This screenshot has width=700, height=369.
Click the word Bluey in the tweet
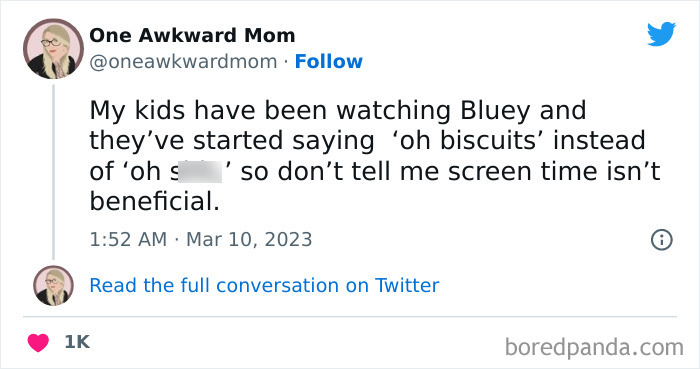496,111
